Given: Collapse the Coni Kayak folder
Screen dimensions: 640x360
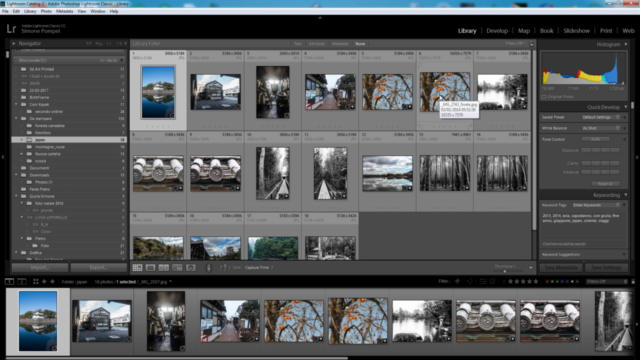Looking at the screenshot, I should point(16,104).
